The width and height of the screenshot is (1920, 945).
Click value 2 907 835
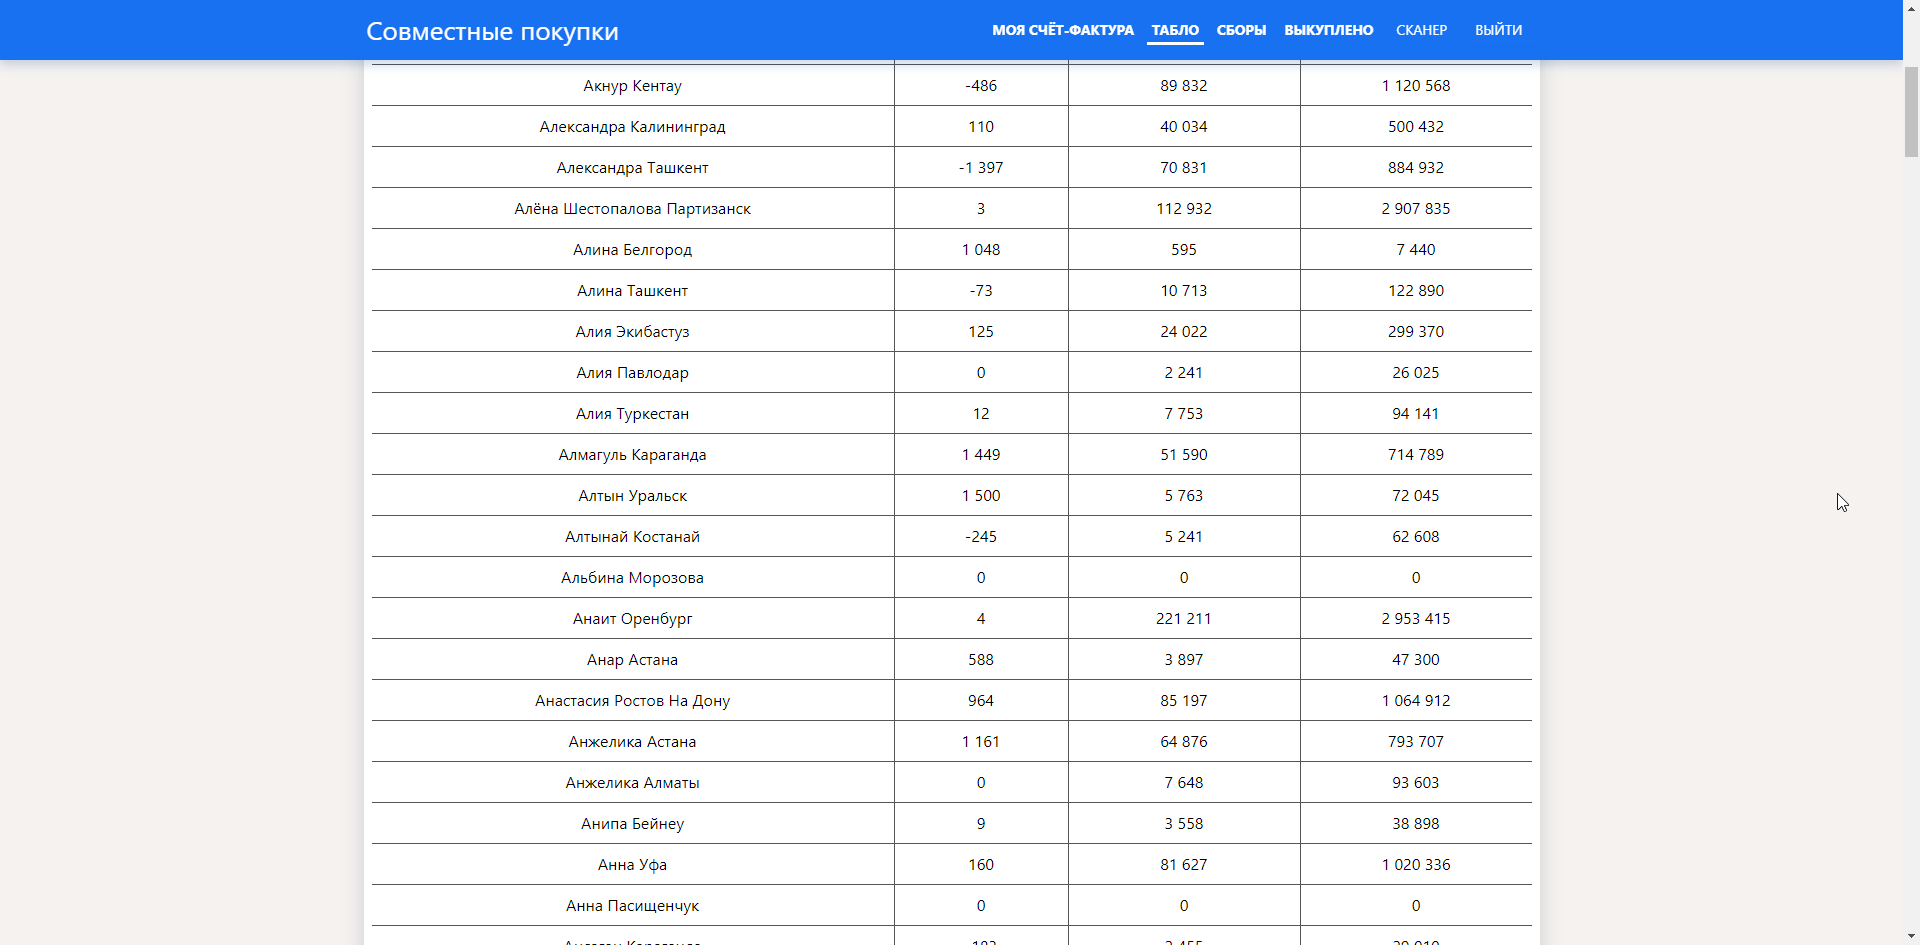click(1416, 209)
